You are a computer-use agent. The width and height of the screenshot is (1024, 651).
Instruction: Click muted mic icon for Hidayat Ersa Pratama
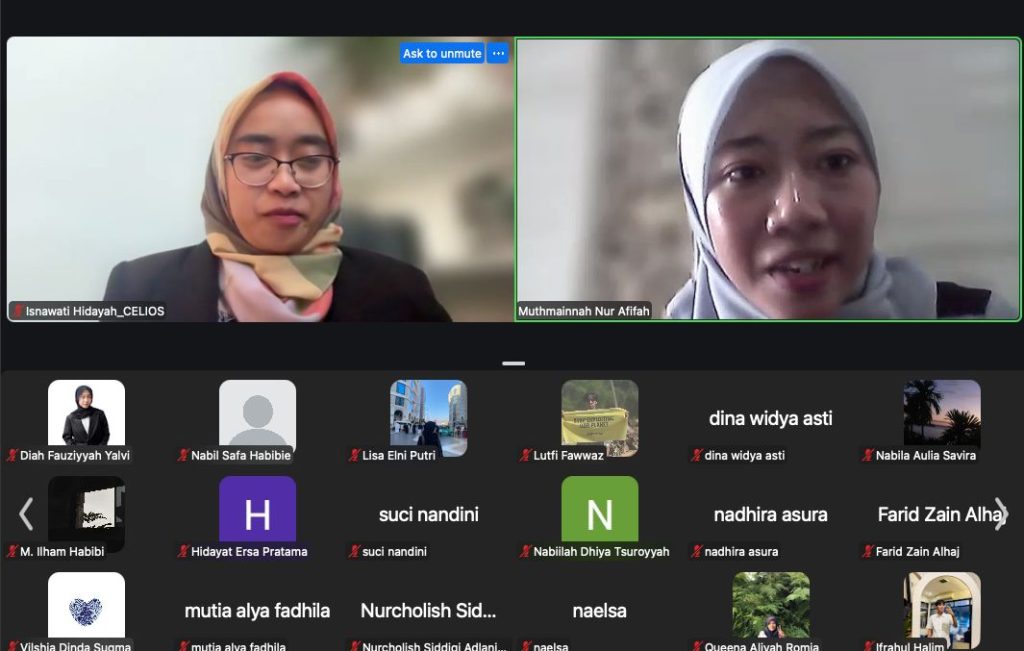(x=184, y=551)
